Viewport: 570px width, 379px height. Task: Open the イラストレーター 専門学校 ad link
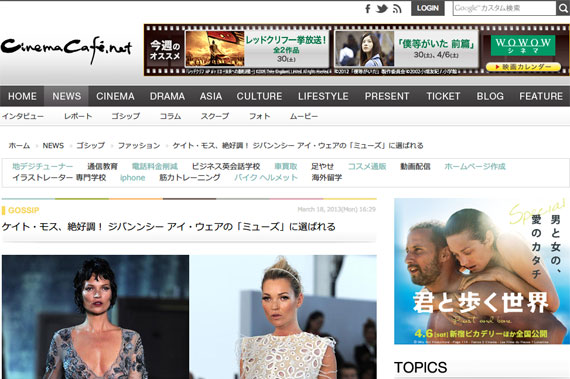pos(59,178)
